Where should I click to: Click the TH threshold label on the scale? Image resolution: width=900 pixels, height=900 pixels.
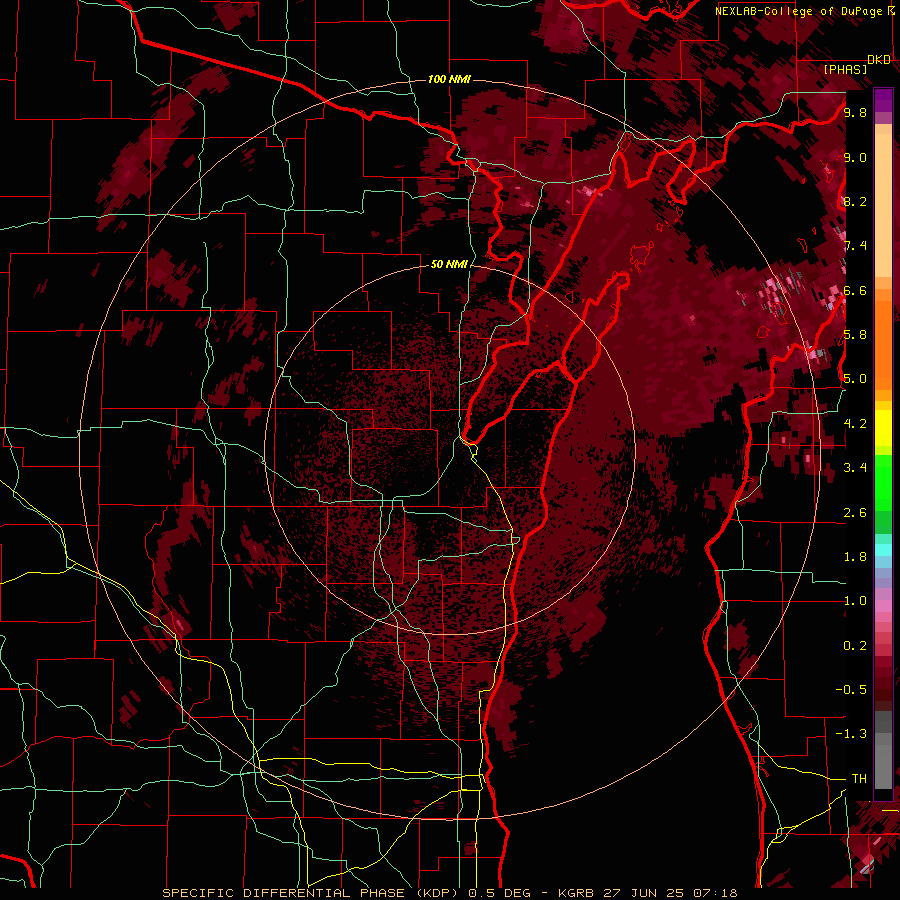pyautogui.click(x=859, y=779)
